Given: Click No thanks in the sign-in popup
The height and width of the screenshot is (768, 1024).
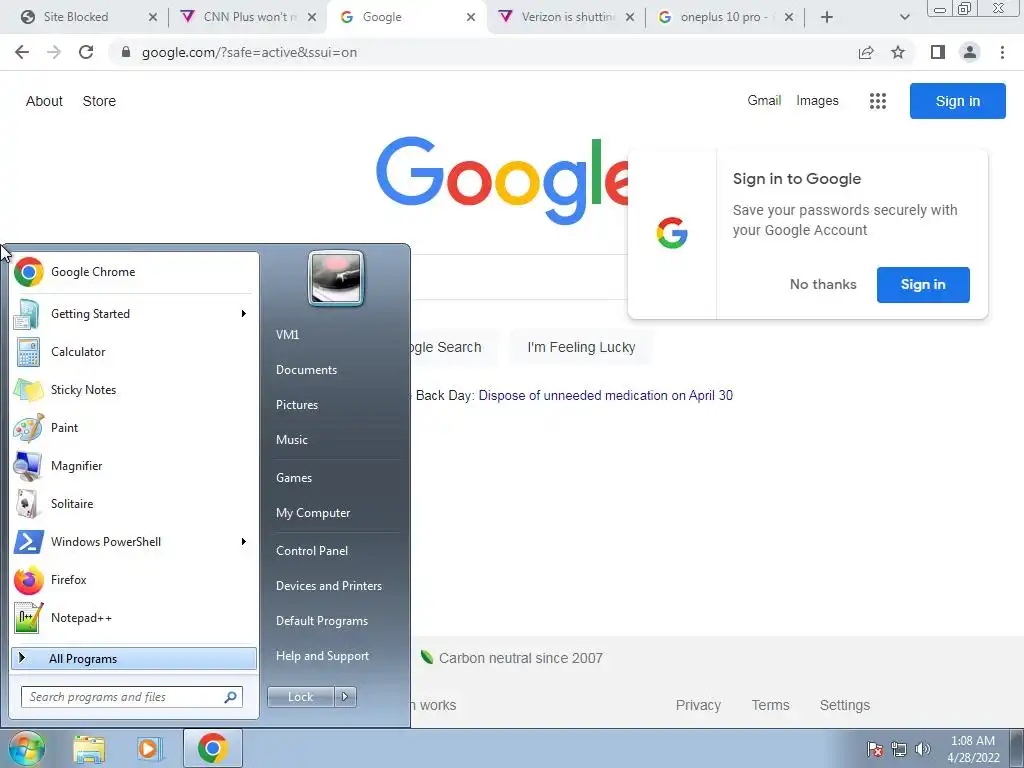Looking at the screenshot, I should (823, 285).
